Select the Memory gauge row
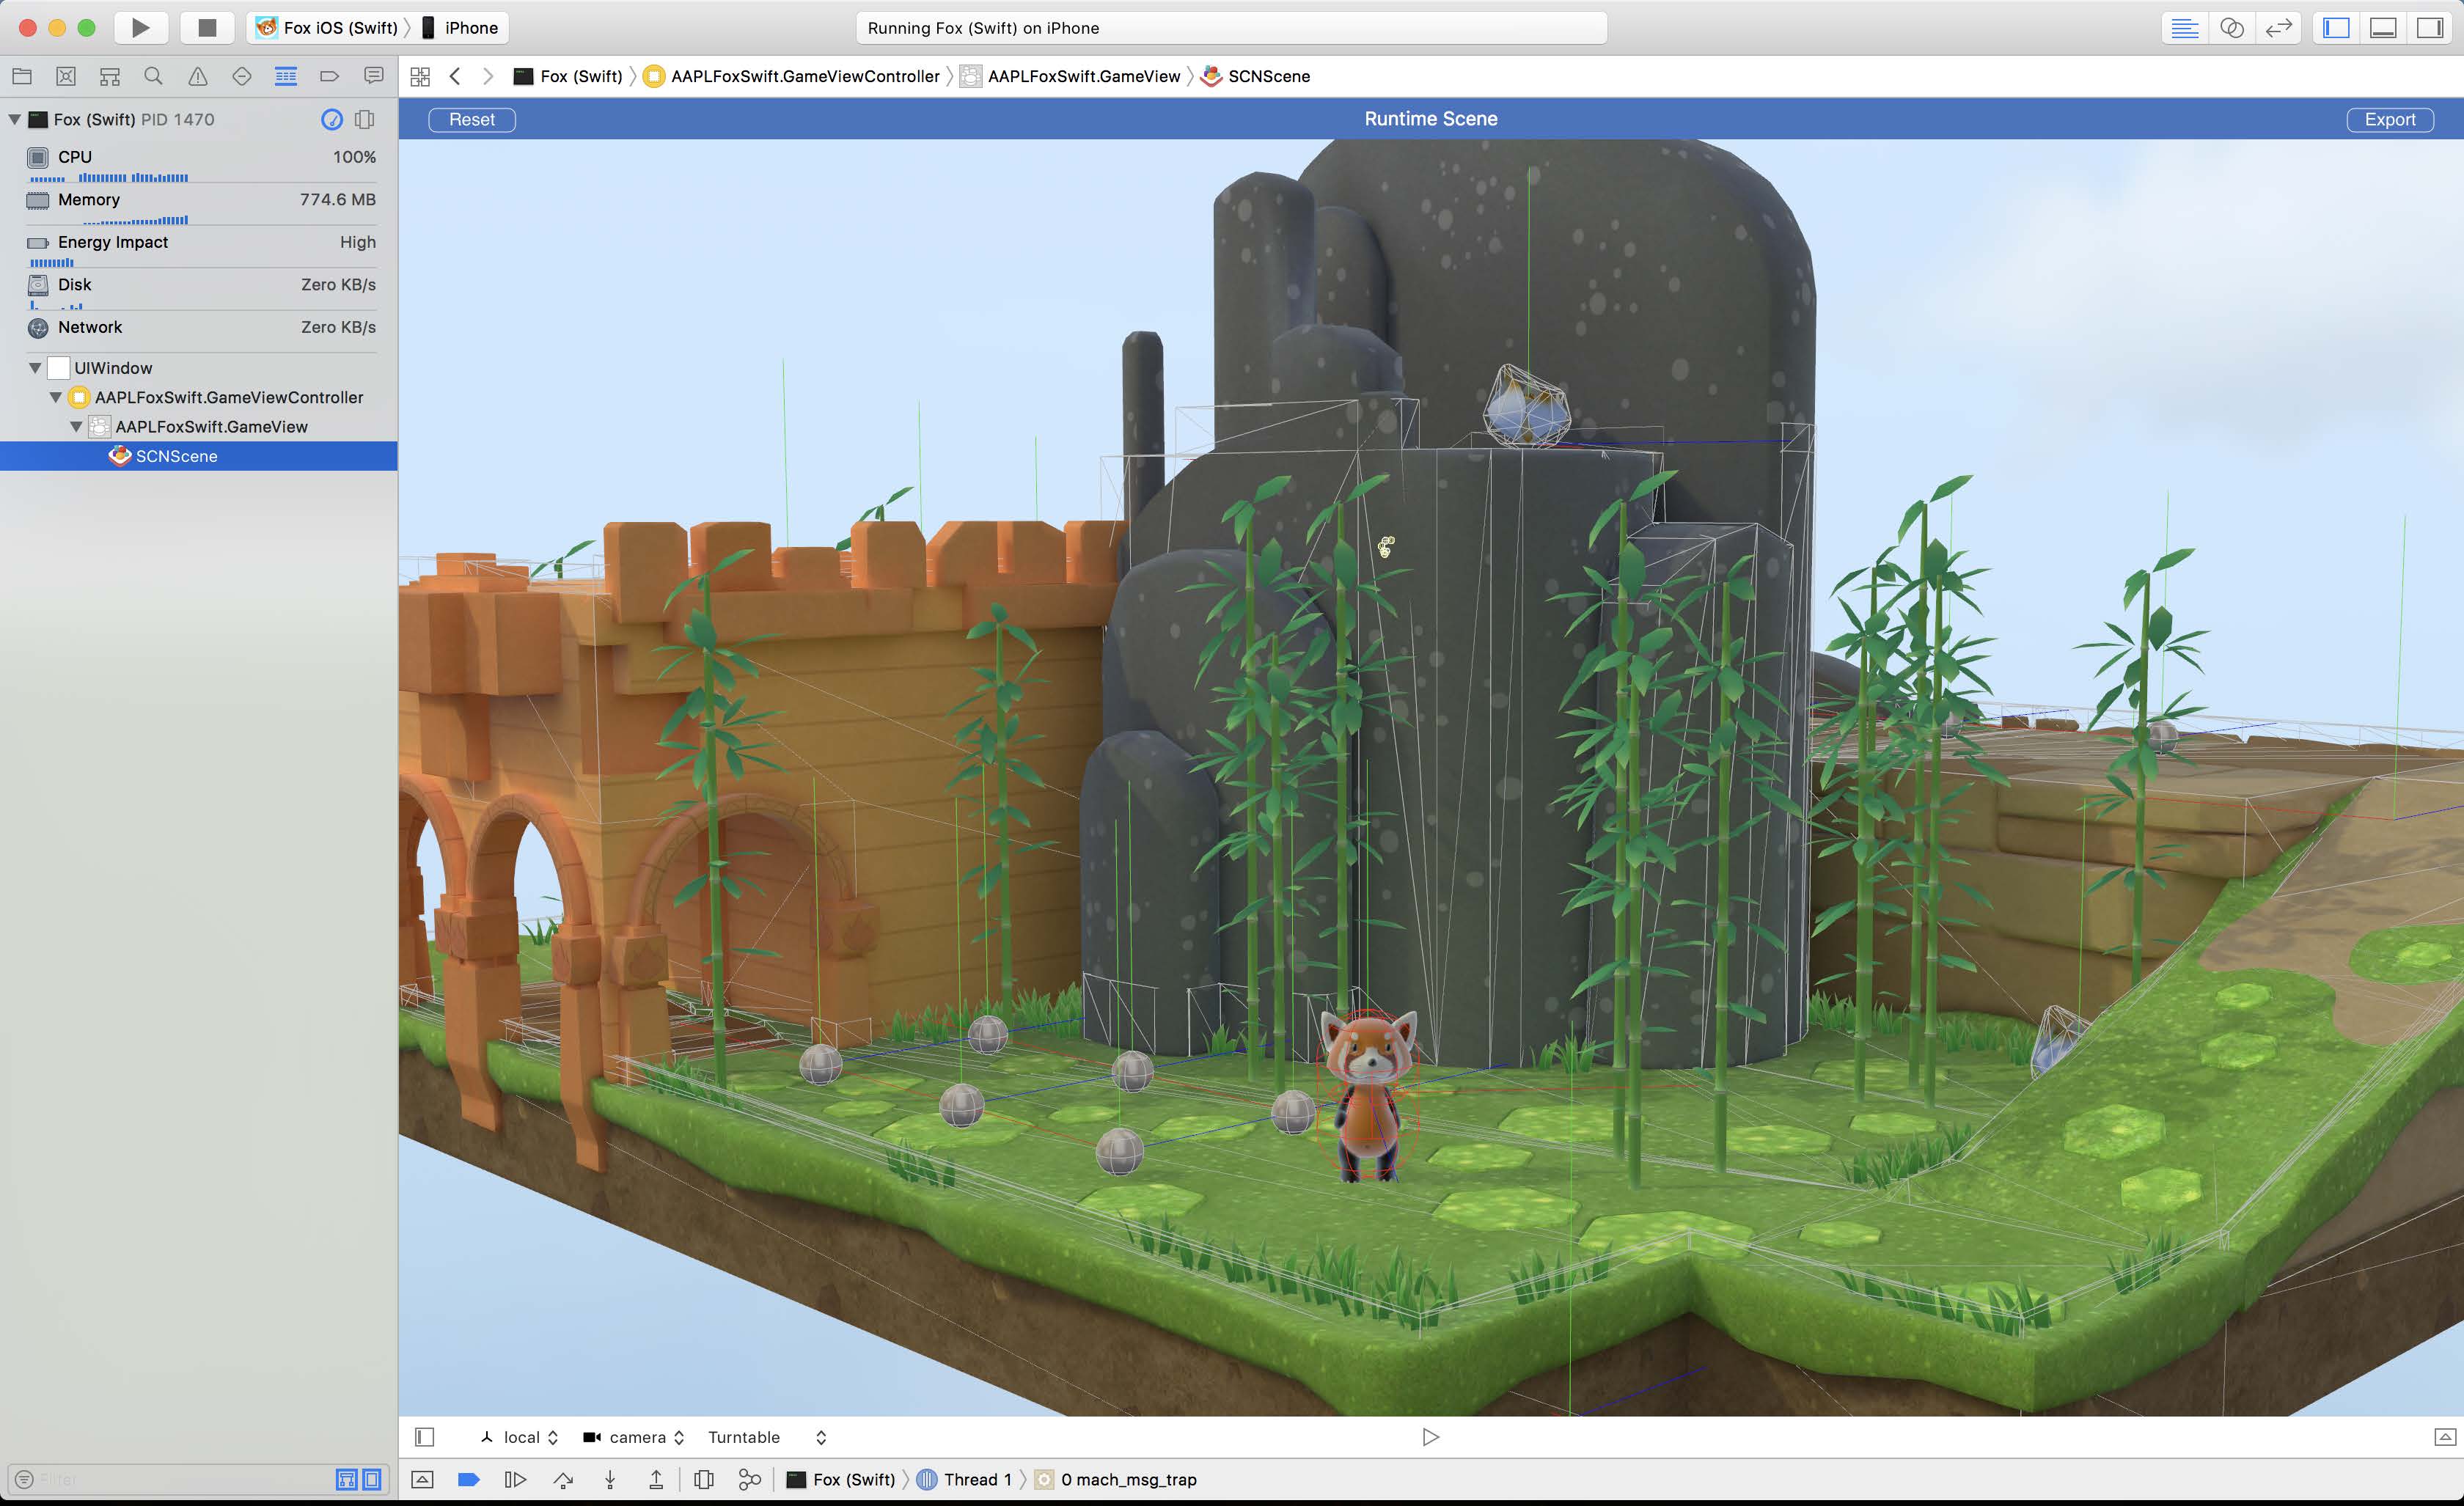 pyautogui.click(x=200, y=205)
